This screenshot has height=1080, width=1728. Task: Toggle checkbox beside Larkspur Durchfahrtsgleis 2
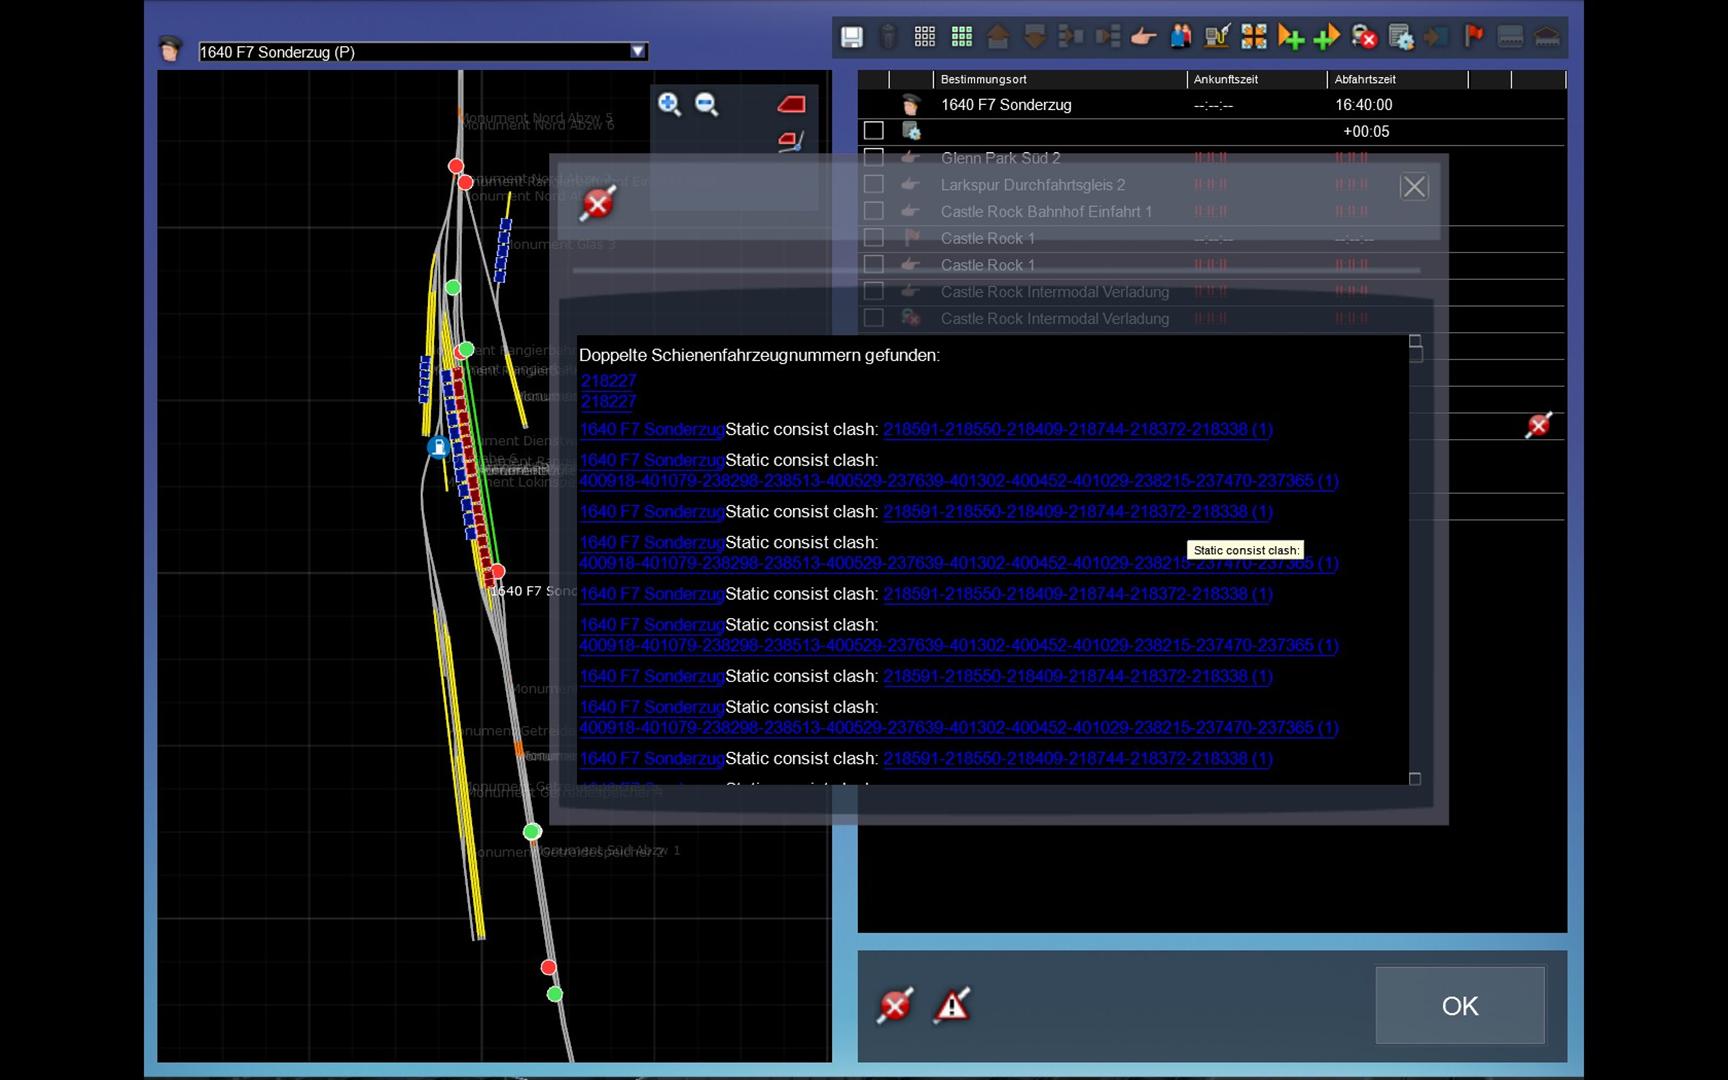point(874,185)
